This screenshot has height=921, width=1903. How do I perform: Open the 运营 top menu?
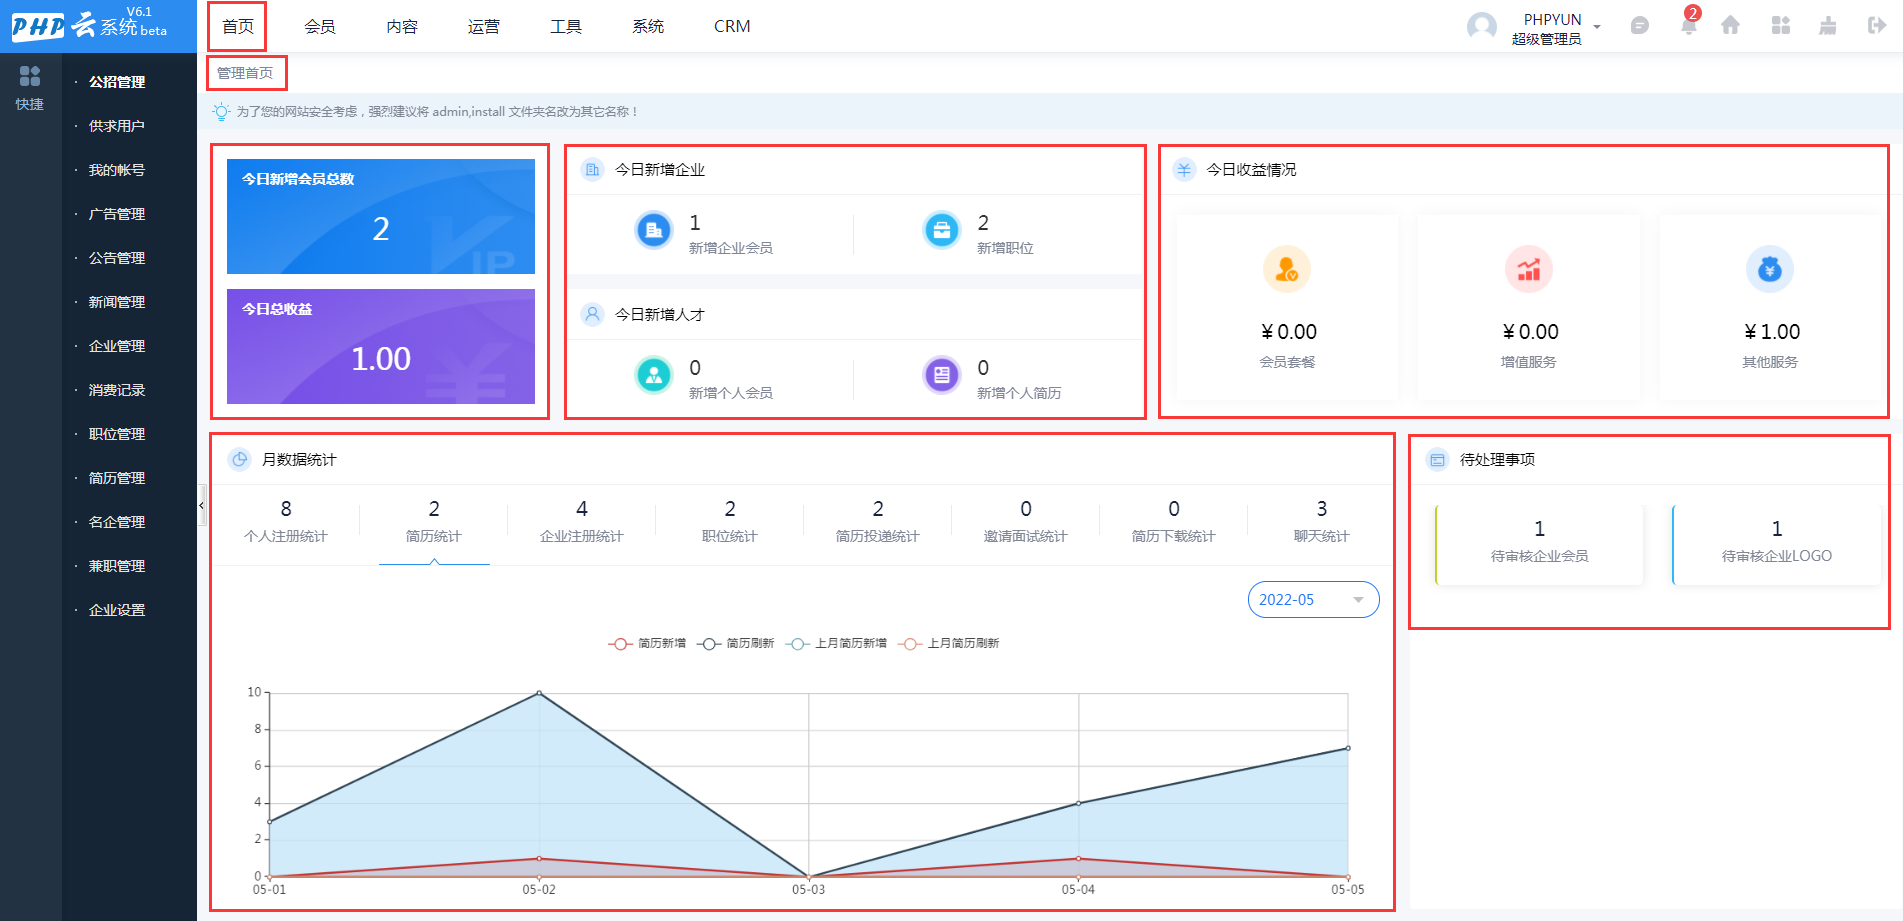(x=484, y=26)
